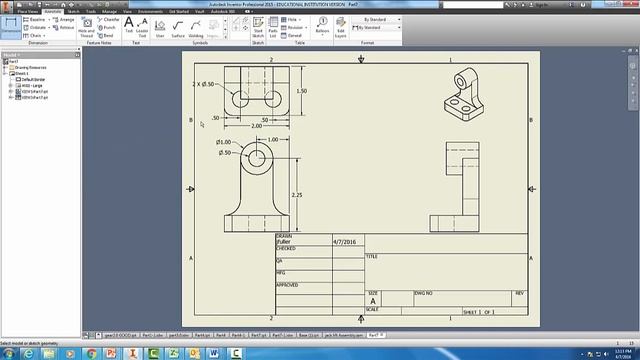
Task: Open the Windows Start menu
Action: click(x=8, y=353)
